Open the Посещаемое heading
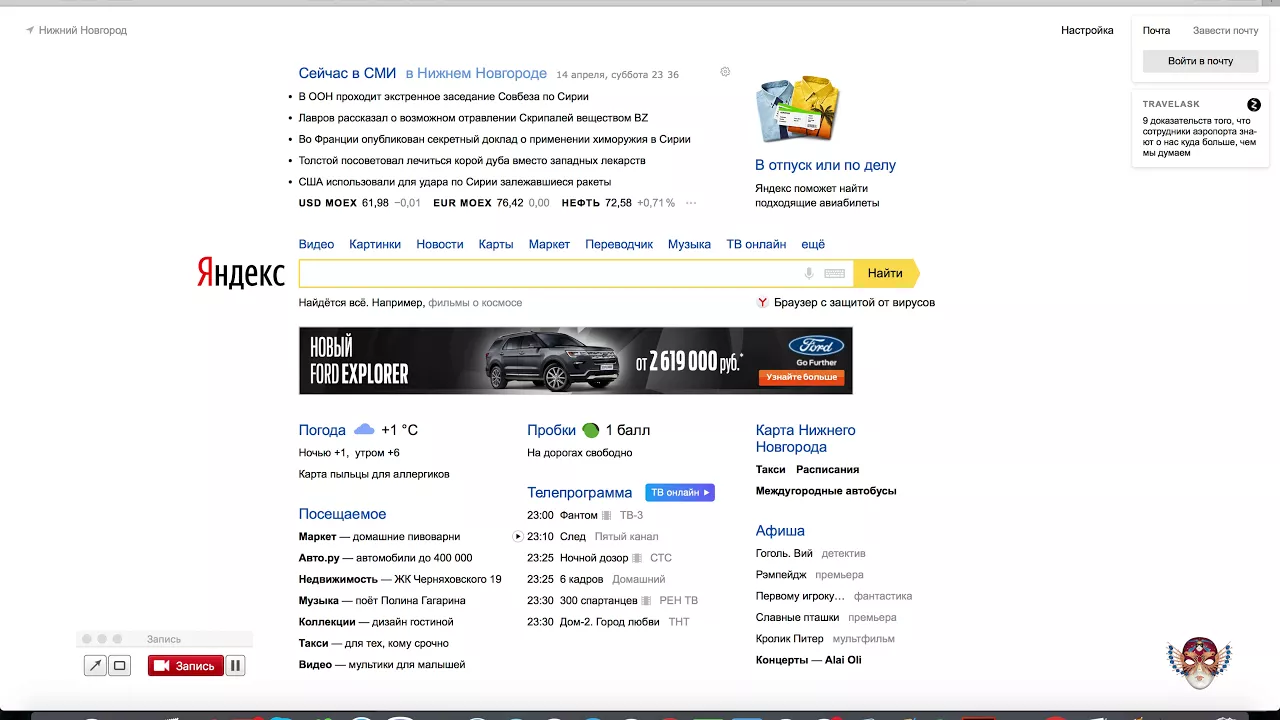Image resolution: width=1280 pixels, height=720 pixels. coord(342,514)
